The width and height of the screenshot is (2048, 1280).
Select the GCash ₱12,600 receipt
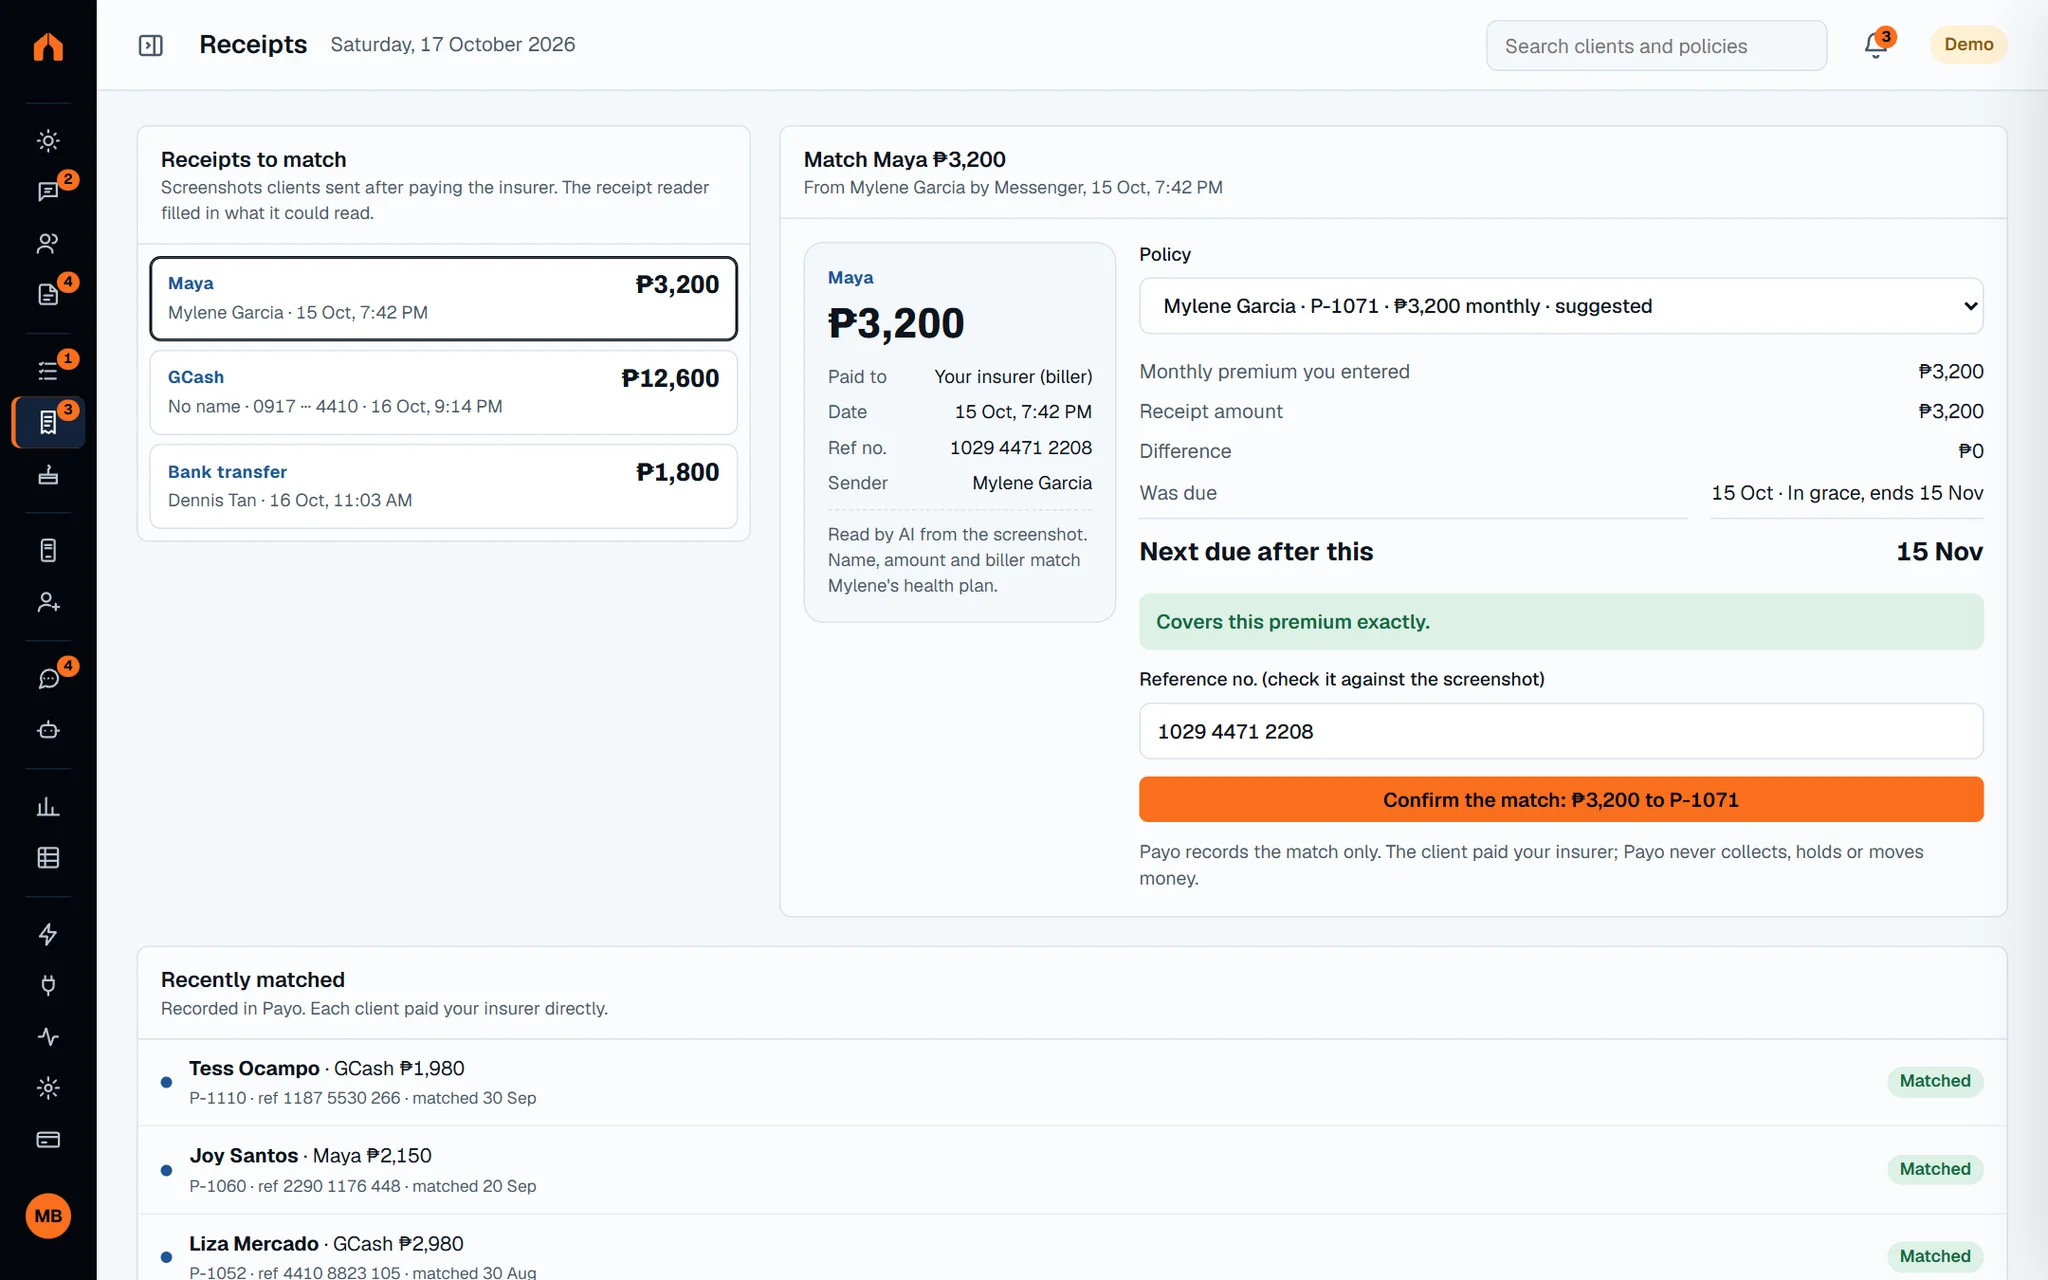pyautogui.click(x=443, y=392)
